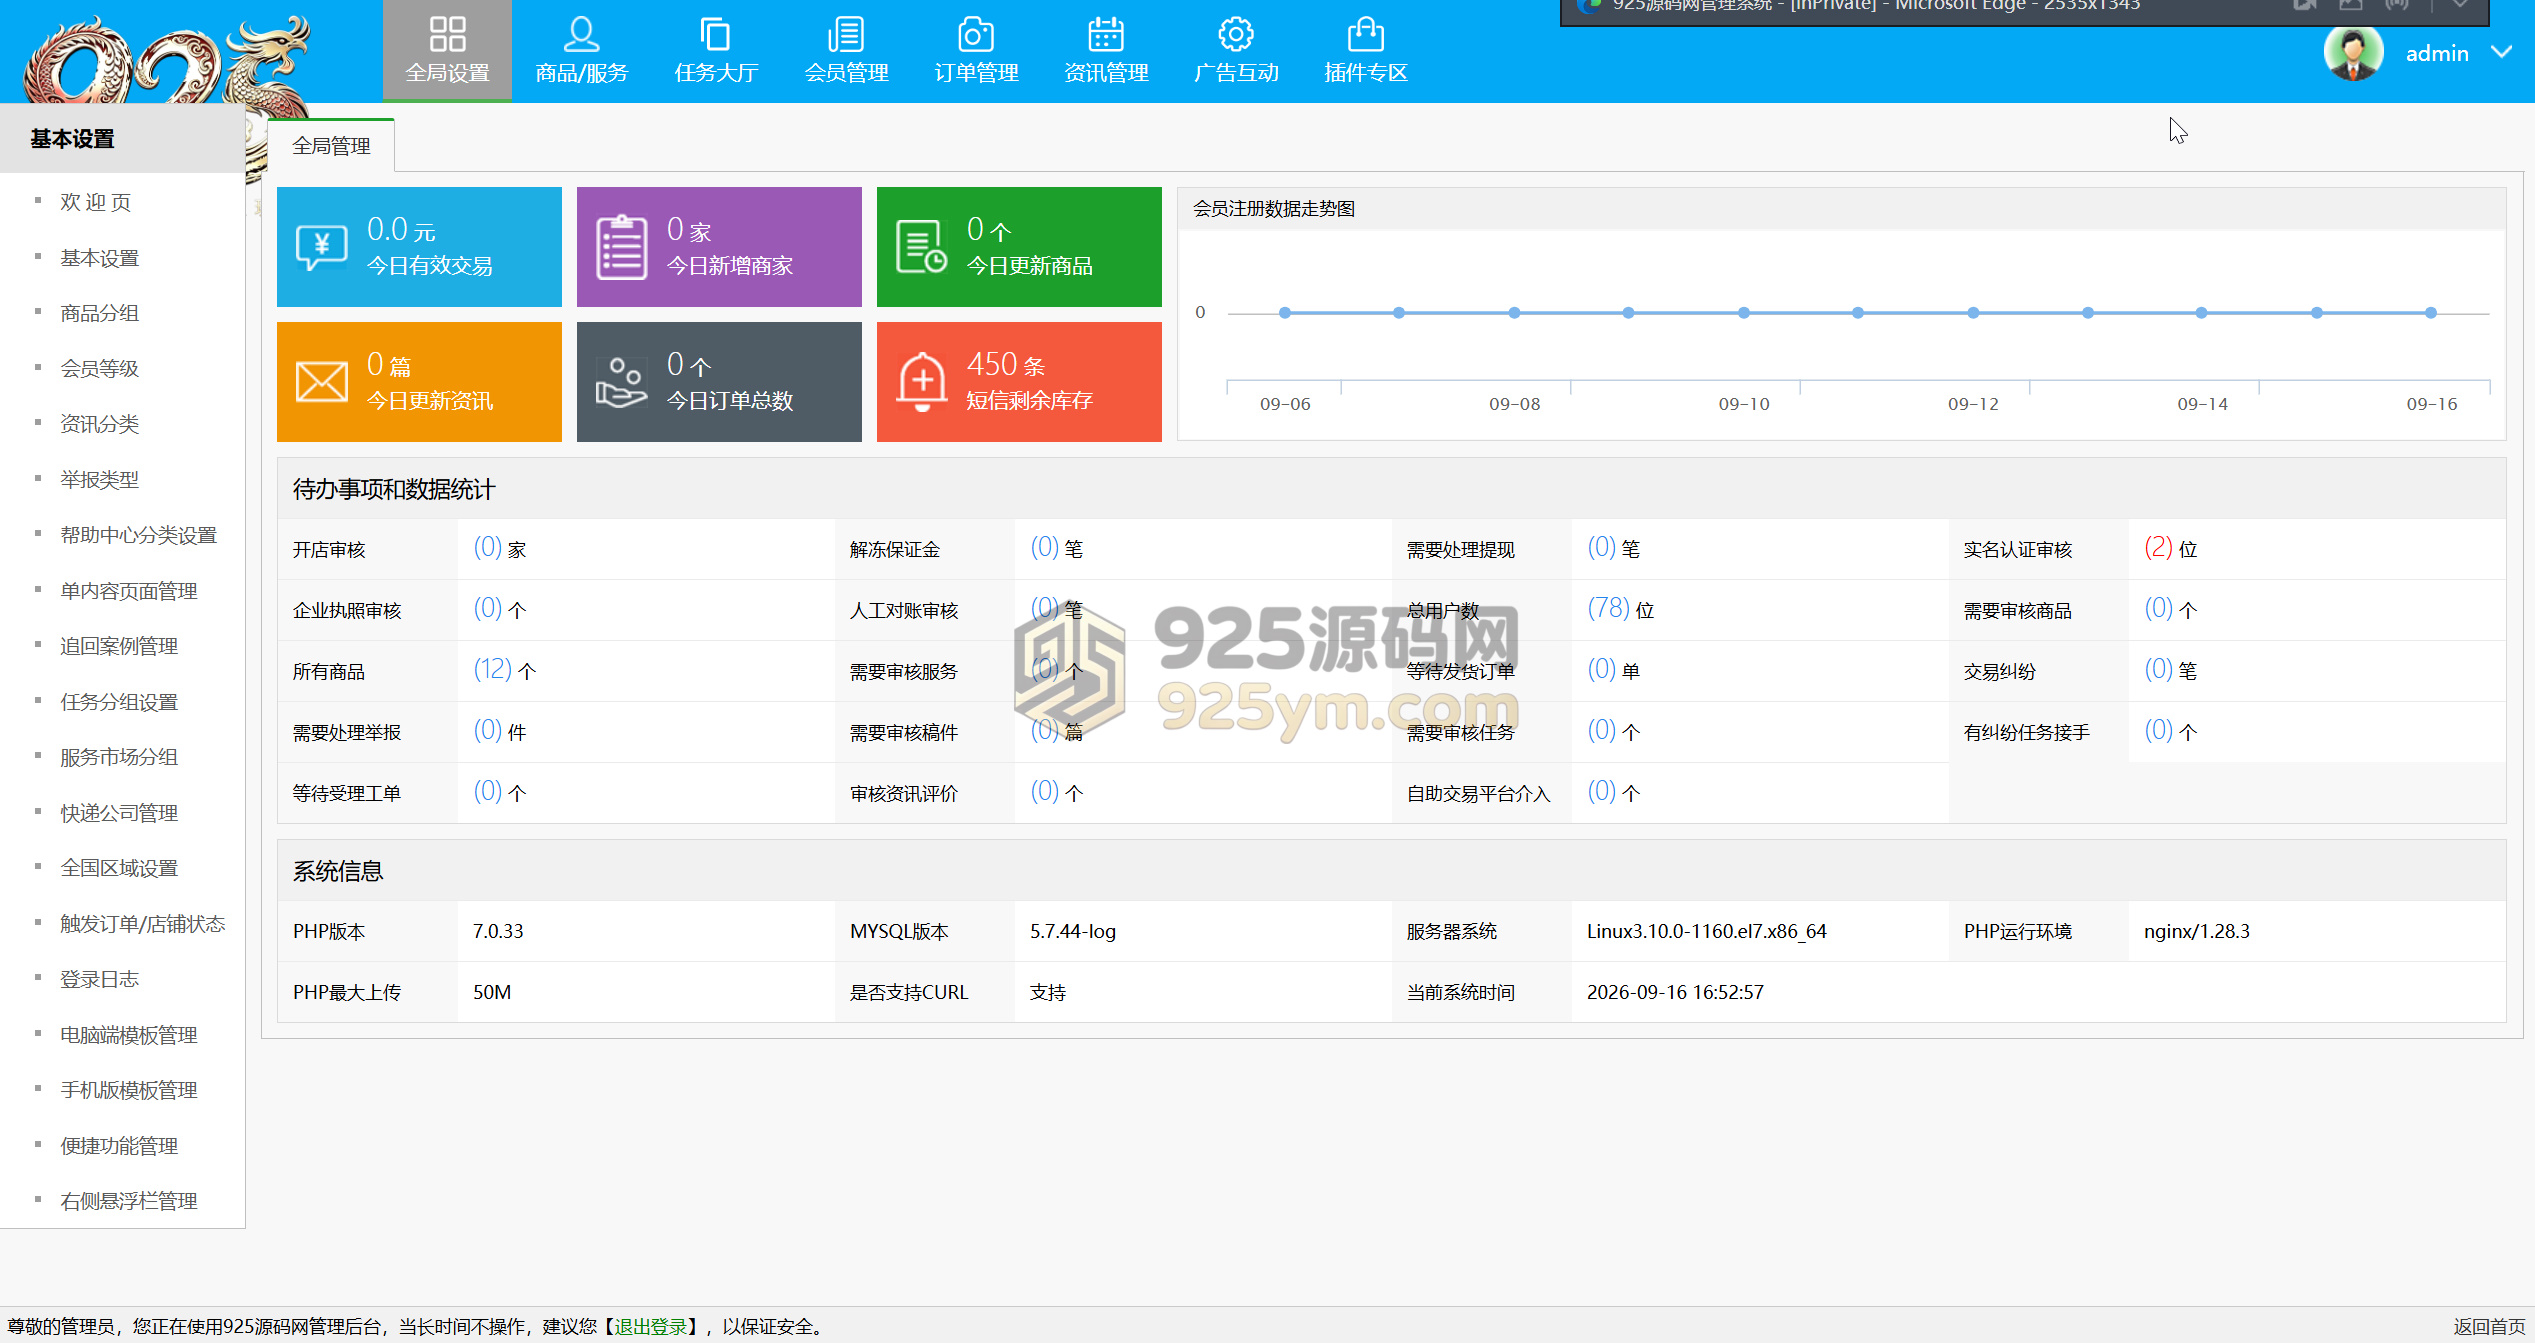The height and width of the screenshot is (1343, 2535).
Task: Click the 09-16 data point on chart
Action: [x=2431, y=313]
